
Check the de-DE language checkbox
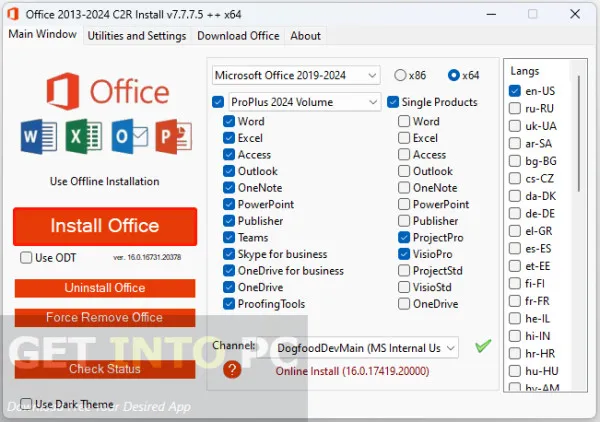(x=515, y=213)
